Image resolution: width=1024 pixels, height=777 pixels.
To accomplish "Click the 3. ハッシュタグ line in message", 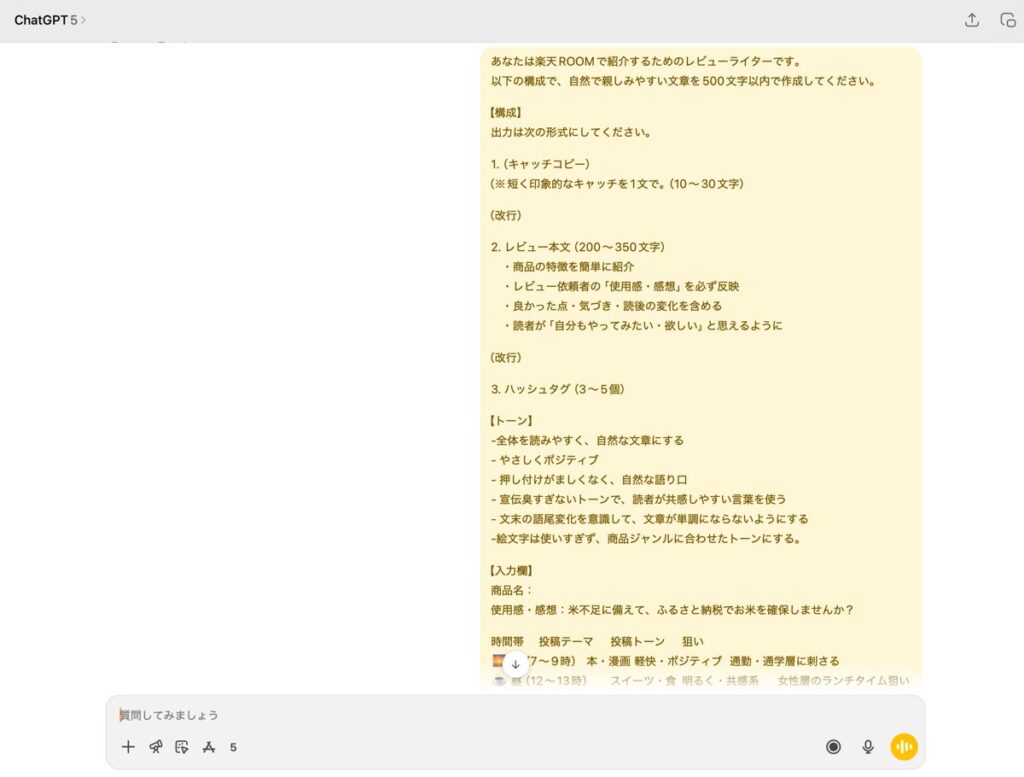I will coord(557,389).
